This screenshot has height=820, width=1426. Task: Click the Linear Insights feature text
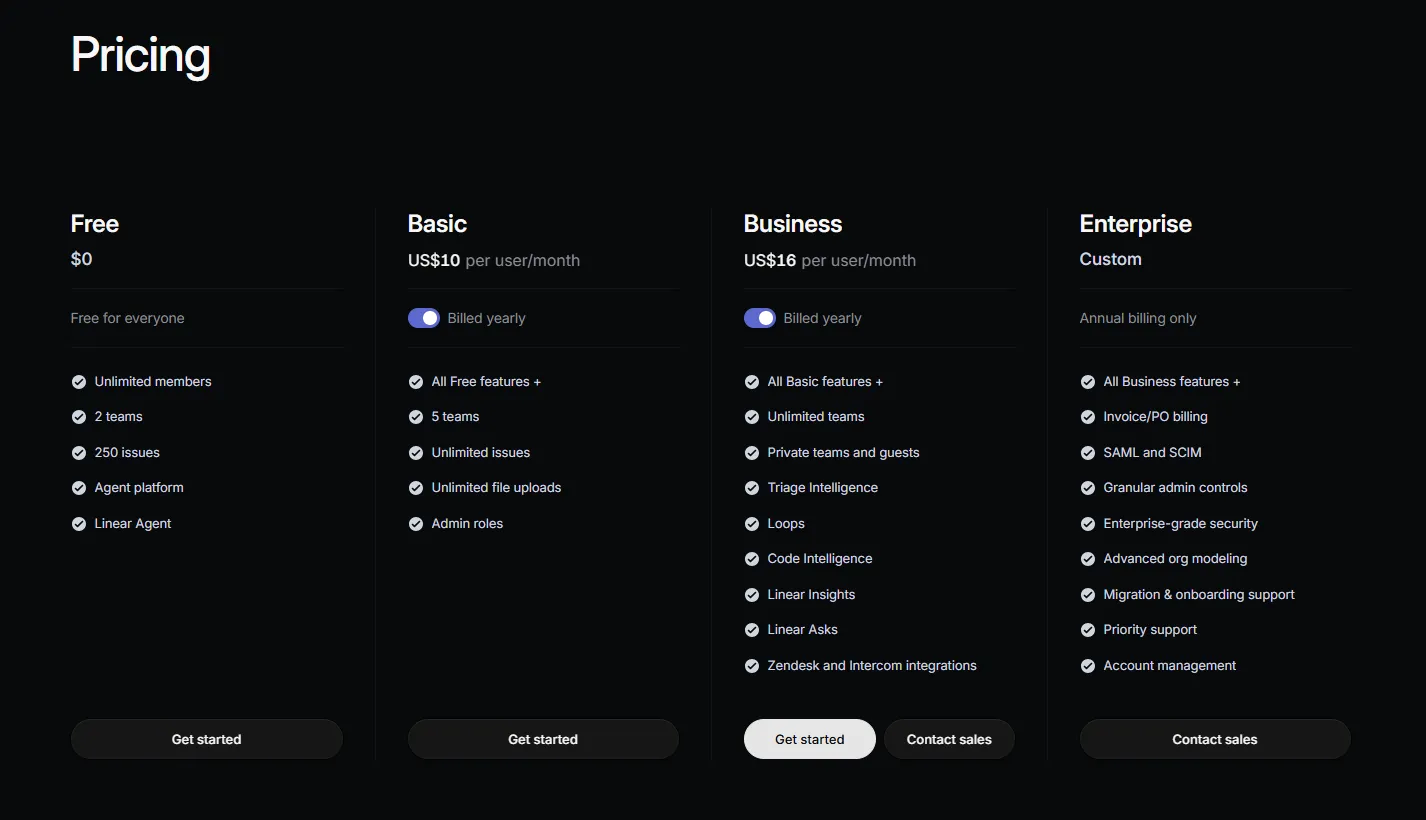(811, 594)
